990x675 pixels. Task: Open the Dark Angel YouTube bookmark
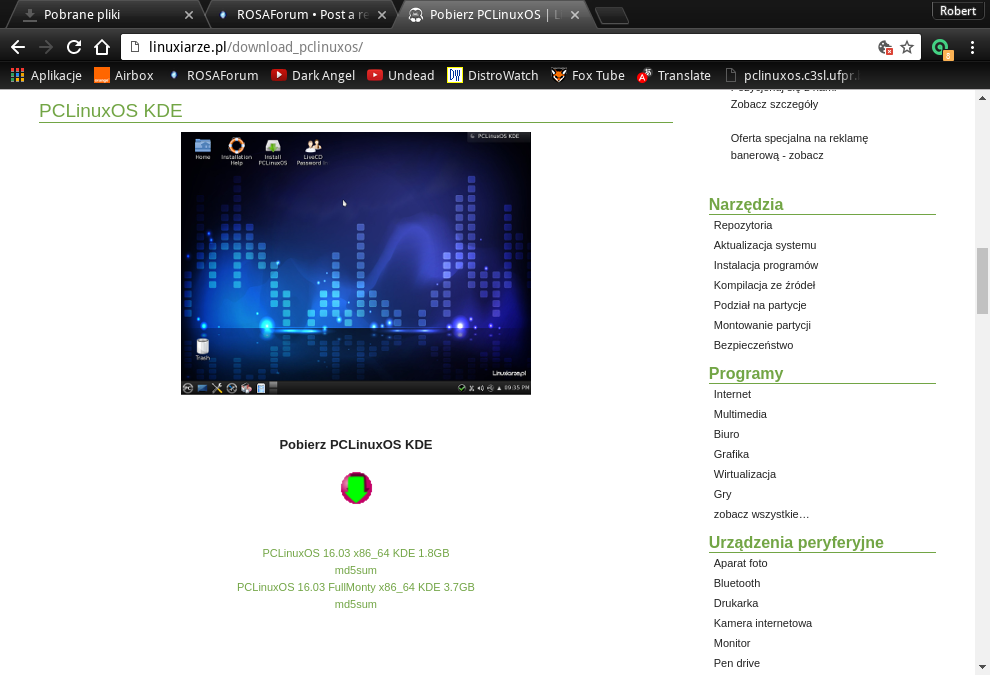(x=313, y=76)
